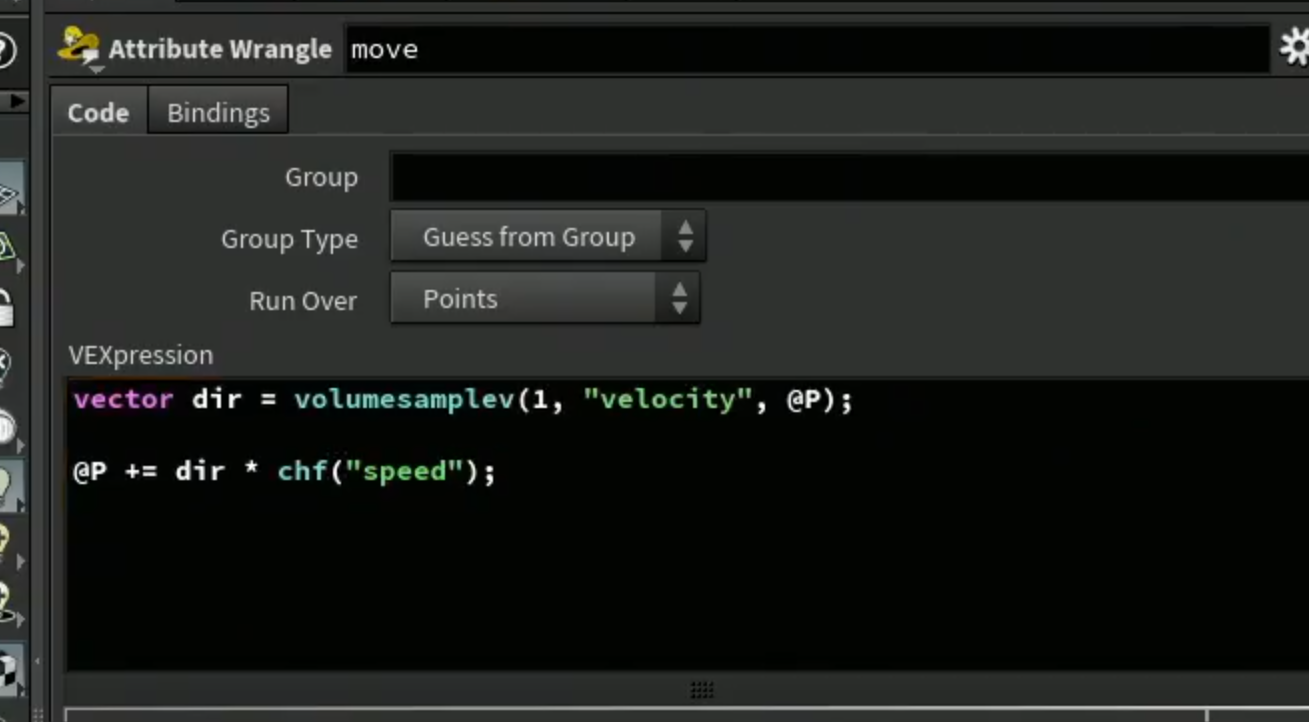This screenshot has height=722, width=1309.
Task: Open the parameter gear menu
Action: pos(1293,47)
